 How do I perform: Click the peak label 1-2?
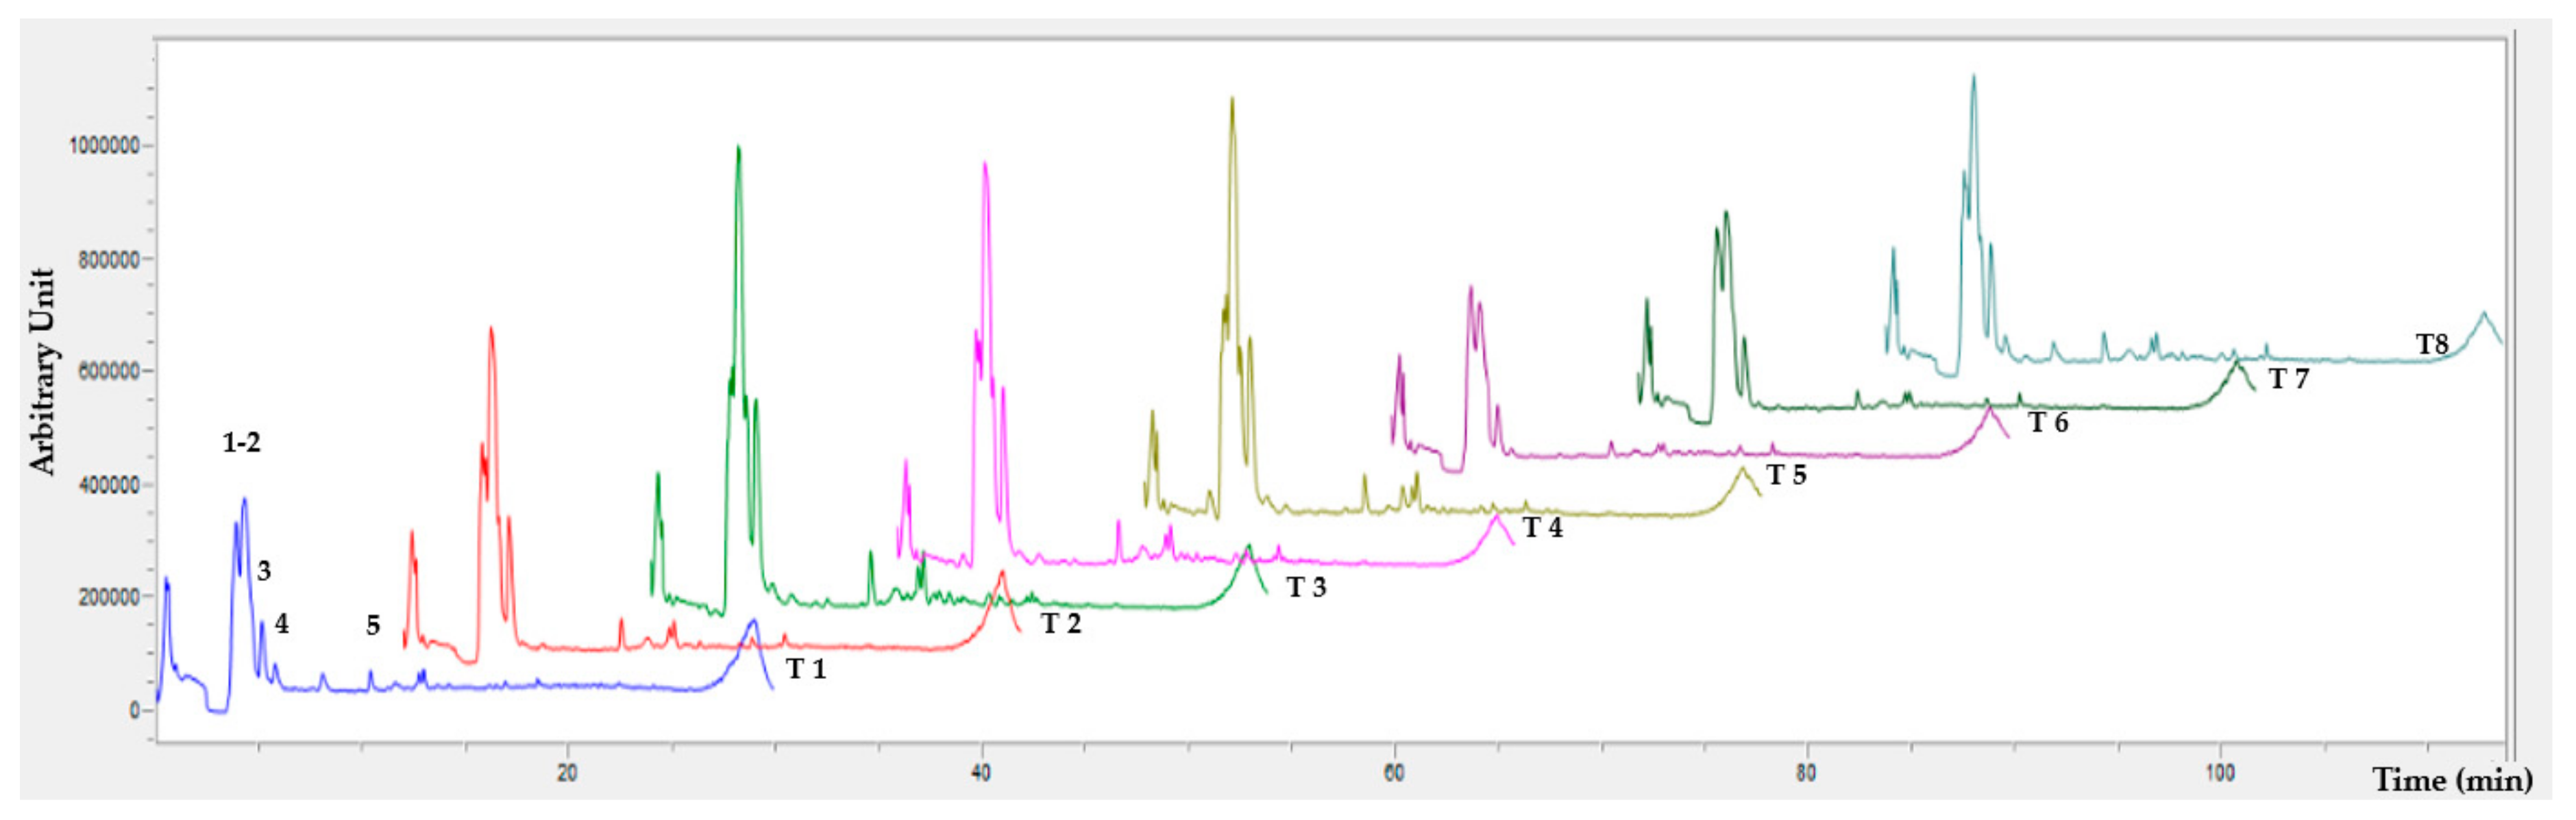click(241, 442)
